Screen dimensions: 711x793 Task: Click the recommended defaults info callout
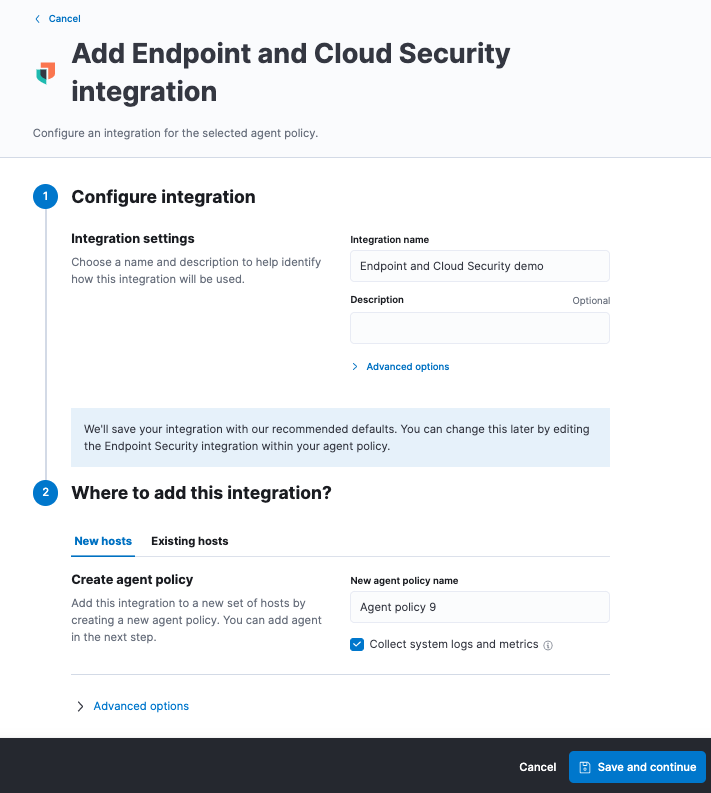click(340, 438)
